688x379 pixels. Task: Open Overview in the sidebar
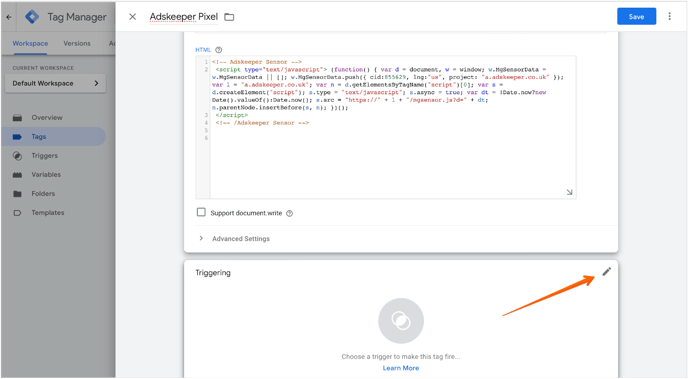47,118
